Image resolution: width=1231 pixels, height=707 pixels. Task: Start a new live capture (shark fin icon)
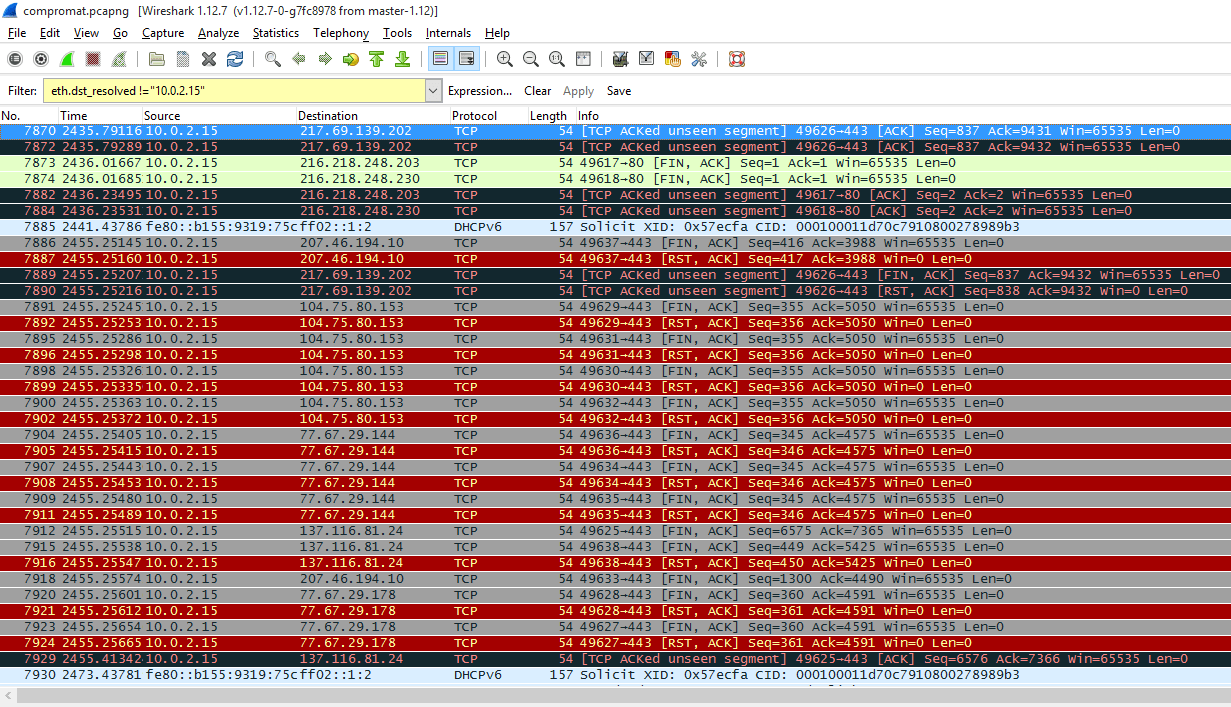point(67,59)
